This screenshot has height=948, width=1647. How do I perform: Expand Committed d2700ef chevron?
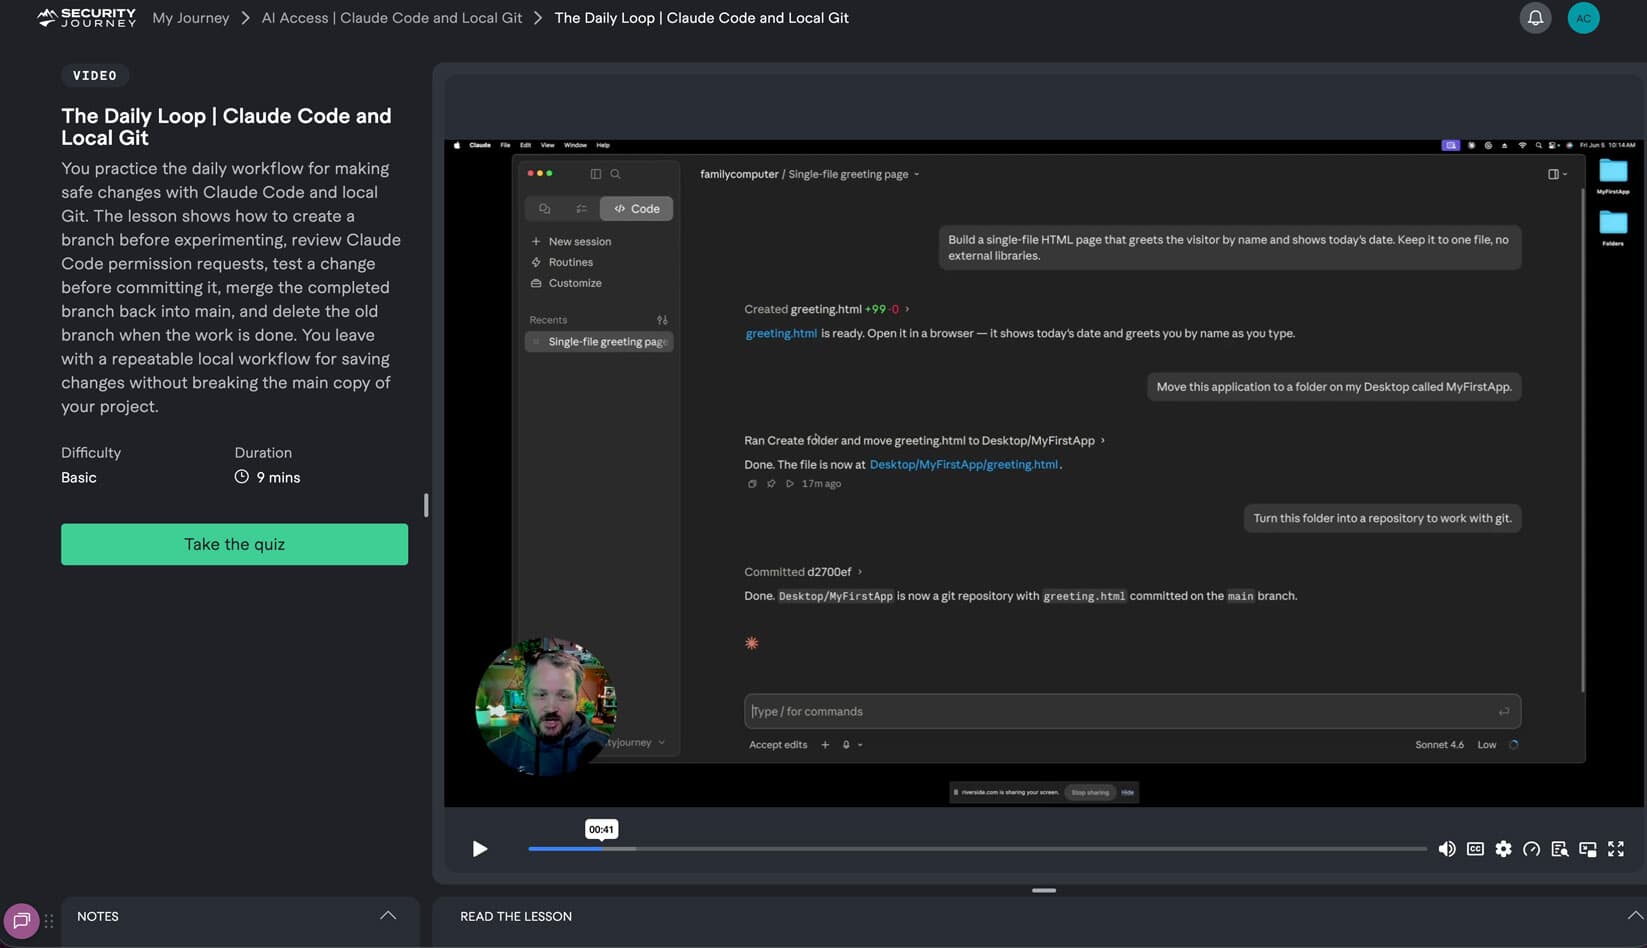[x=860, y=572]
